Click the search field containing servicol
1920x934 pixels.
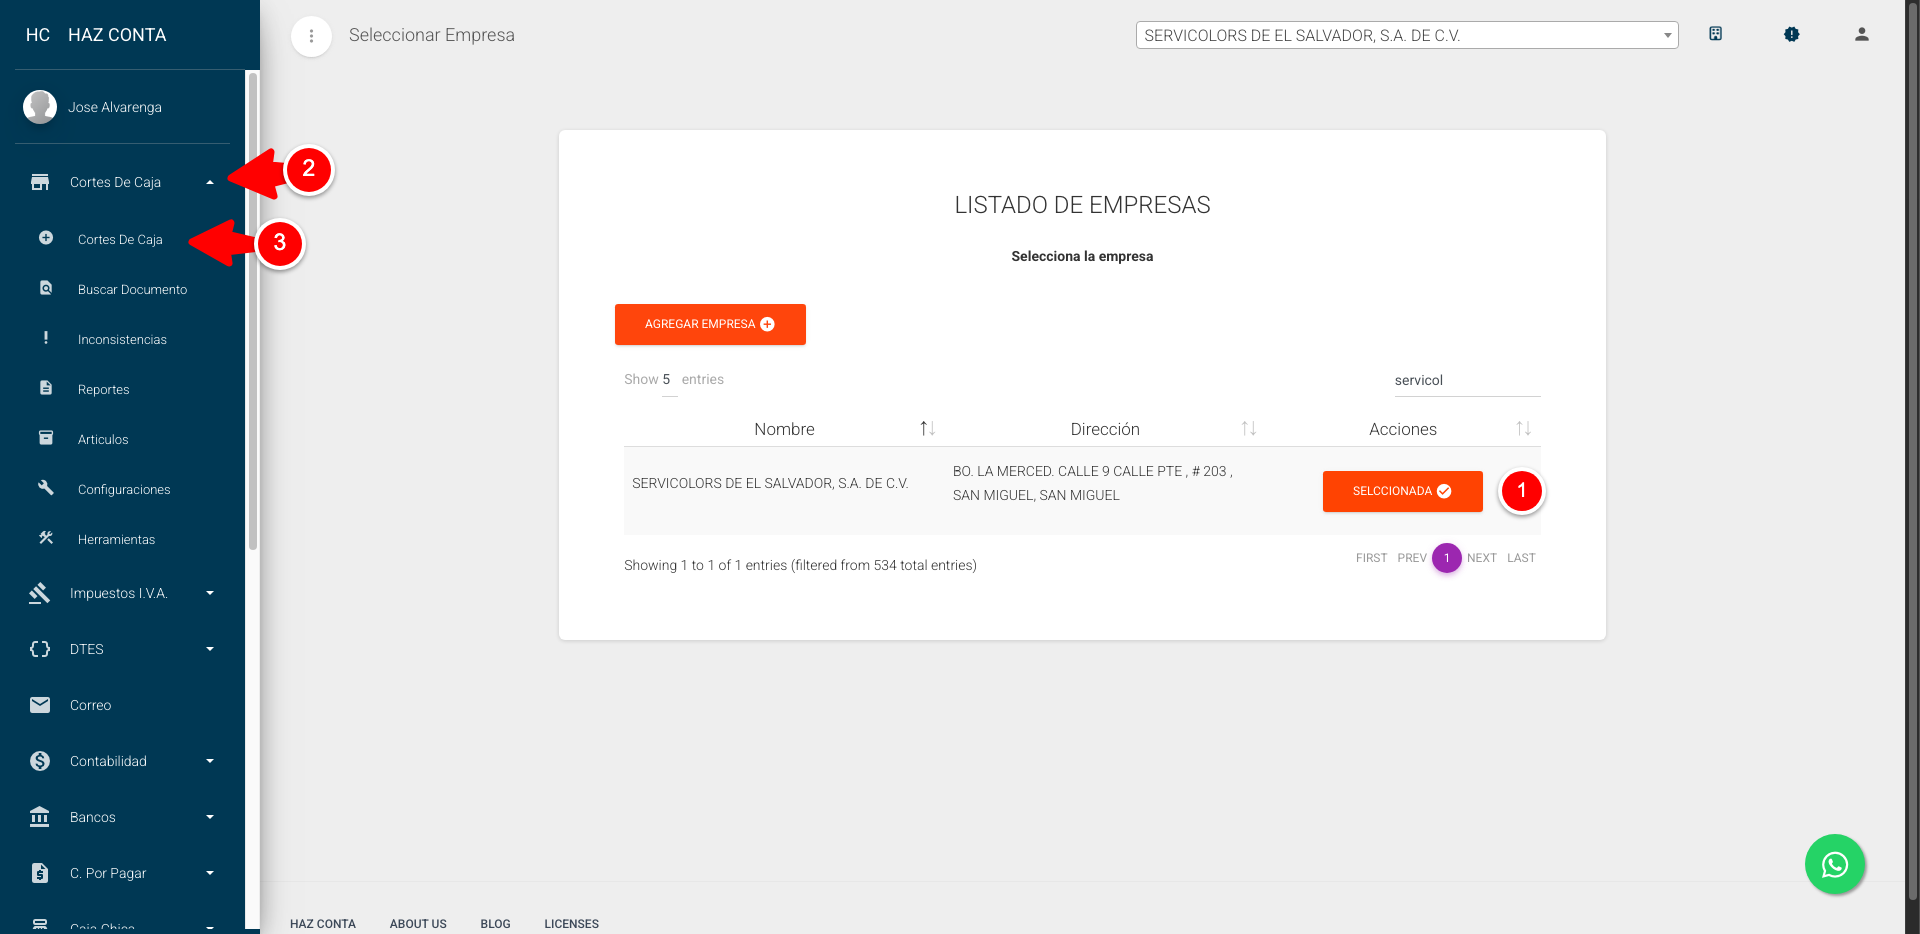(x=1464, y=380)
